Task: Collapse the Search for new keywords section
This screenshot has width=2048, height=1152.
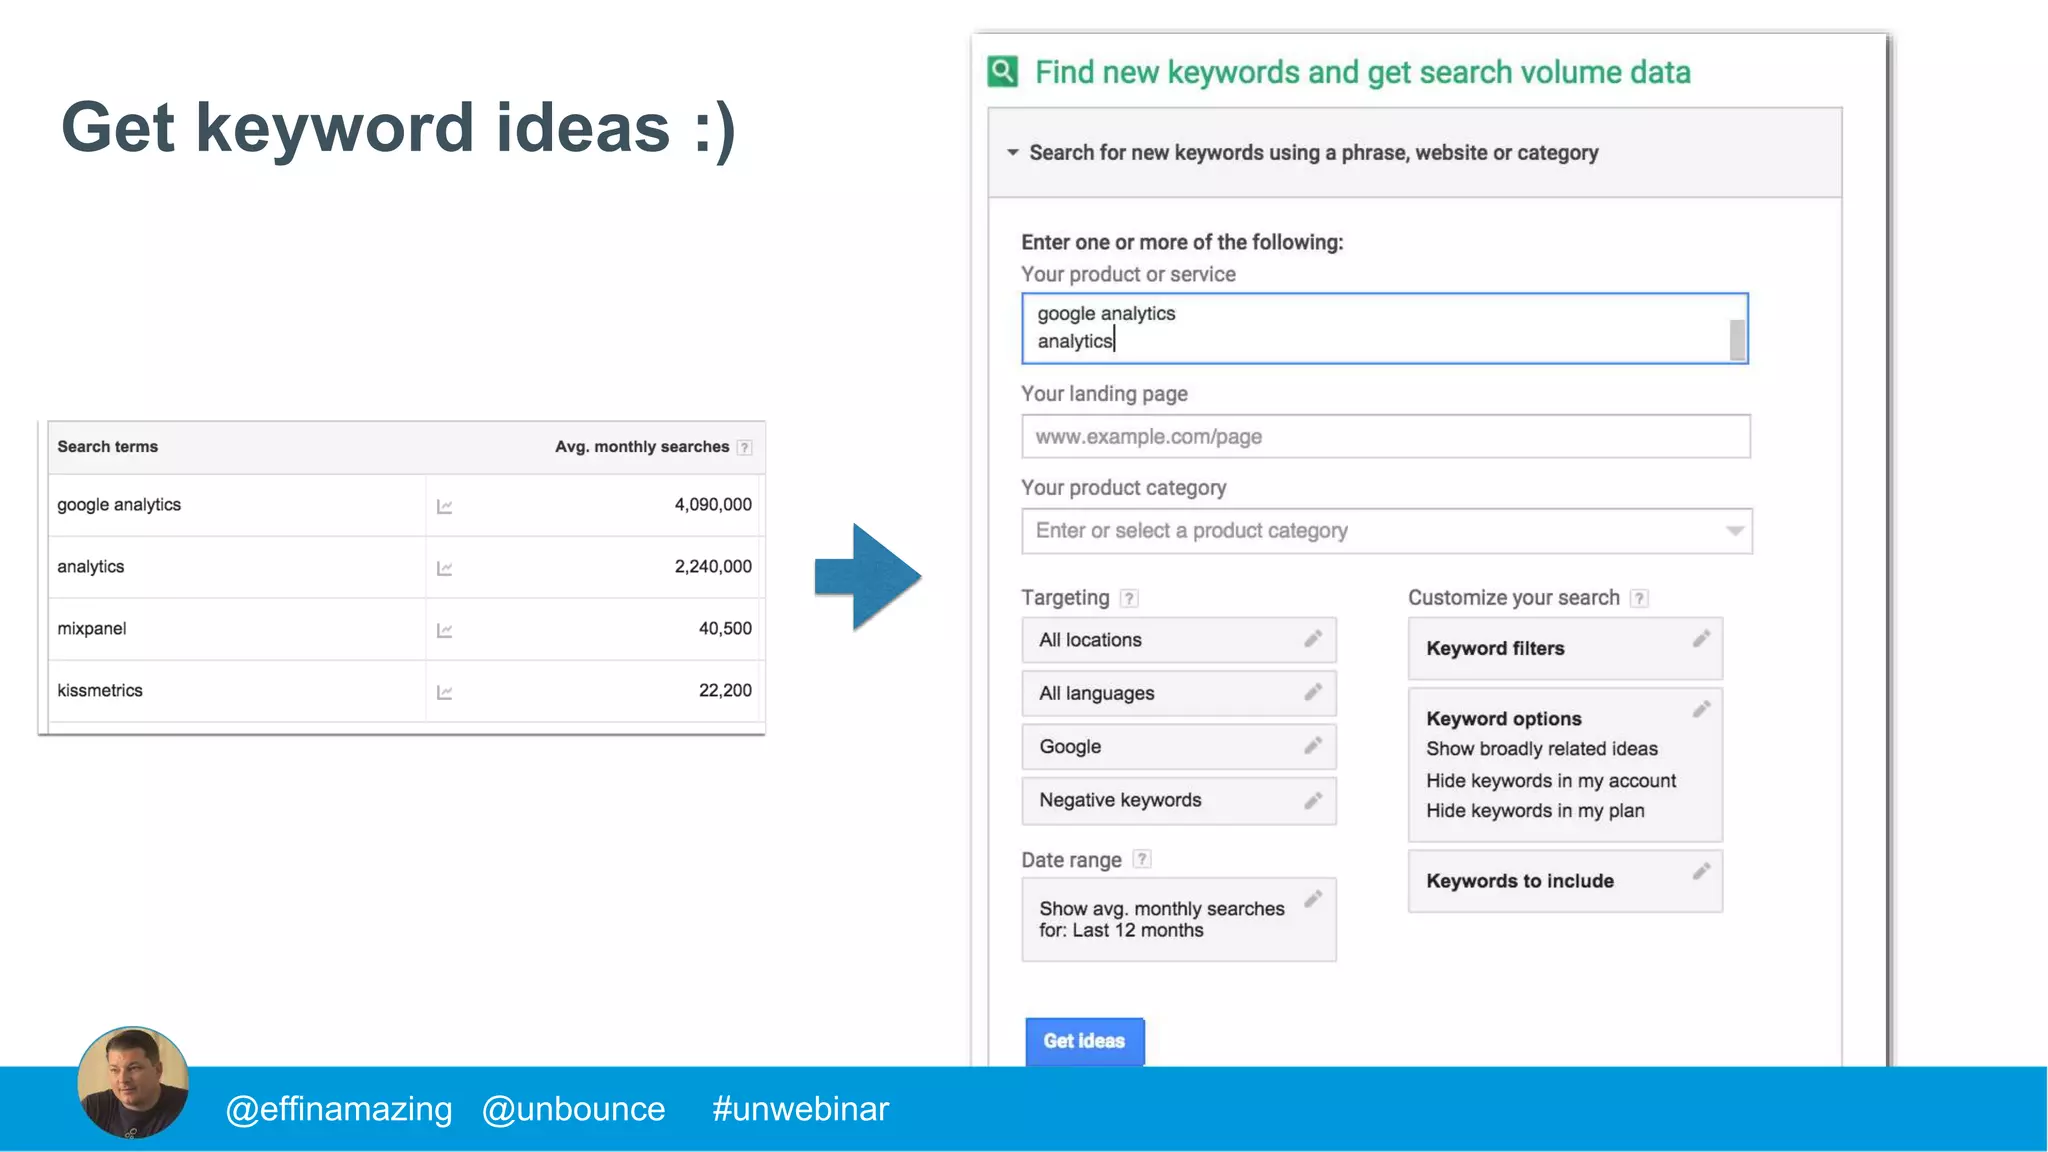Action: (x=1013, y=153)
